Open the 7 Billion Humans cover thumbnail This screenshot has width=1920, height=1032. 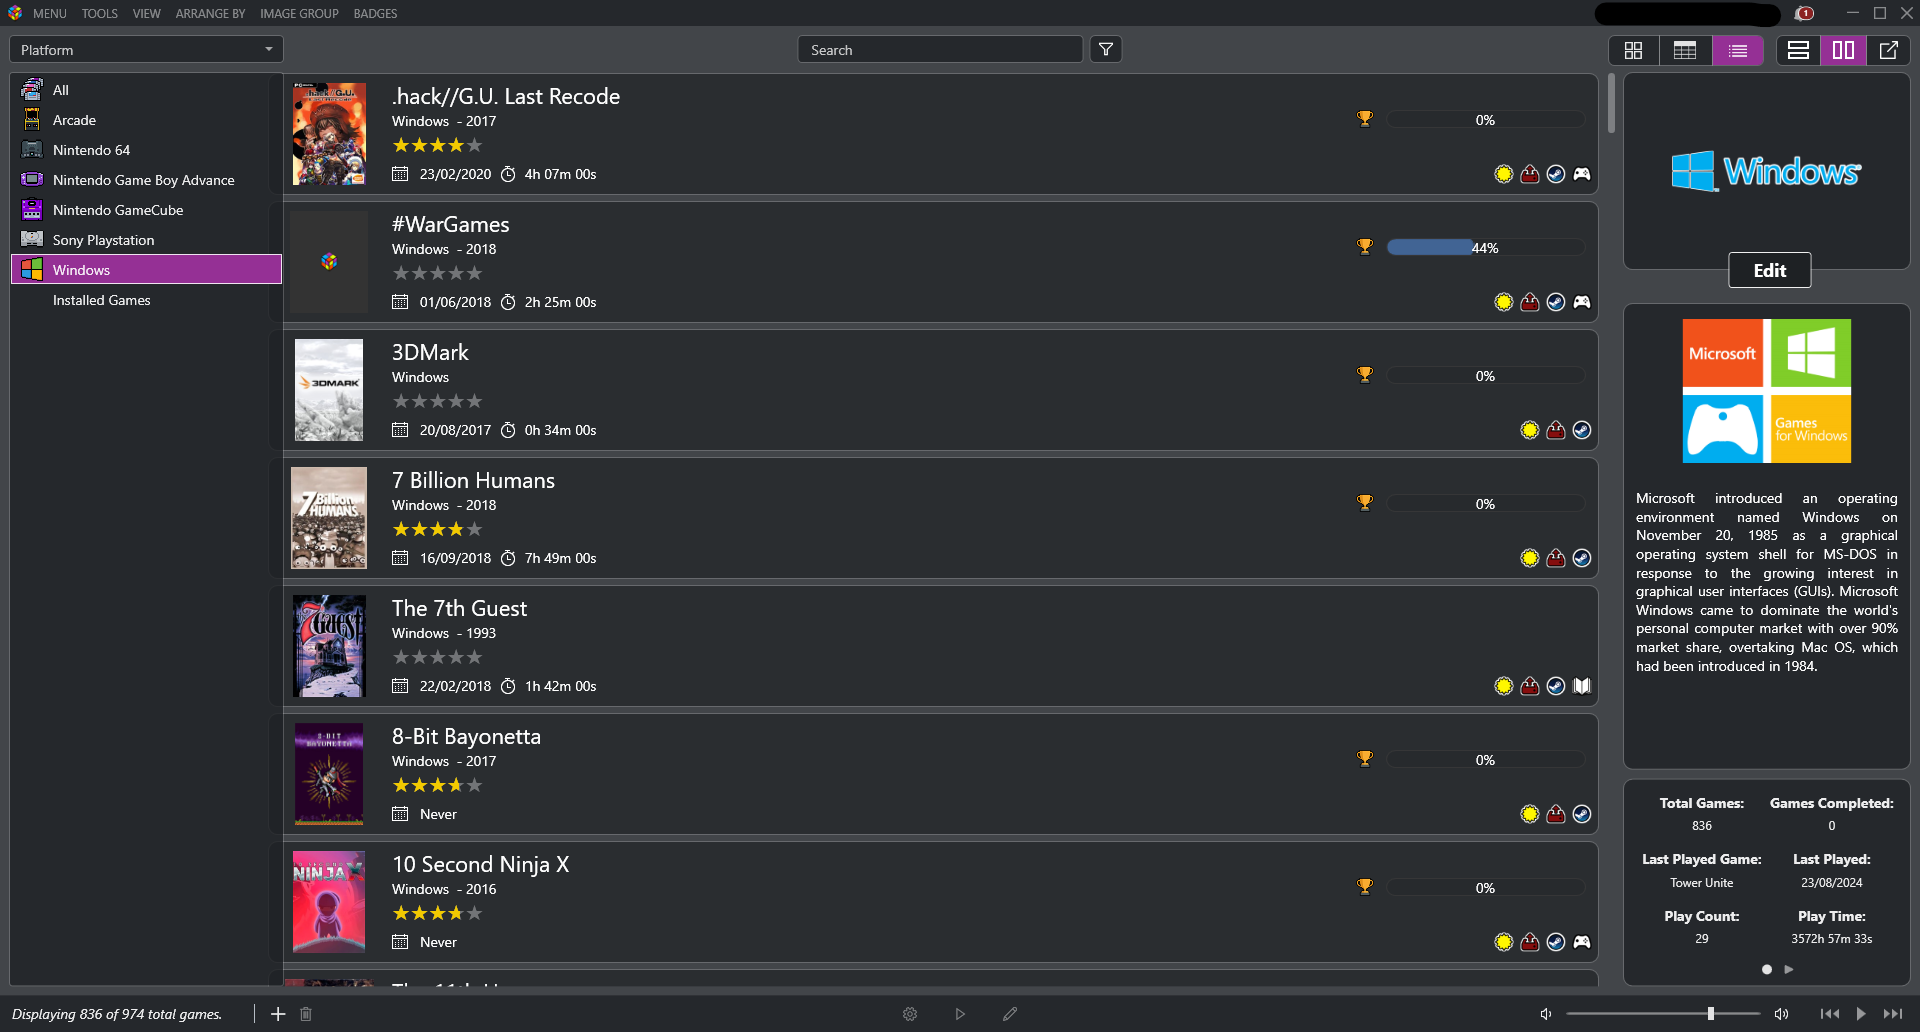(x=329, y=518)
